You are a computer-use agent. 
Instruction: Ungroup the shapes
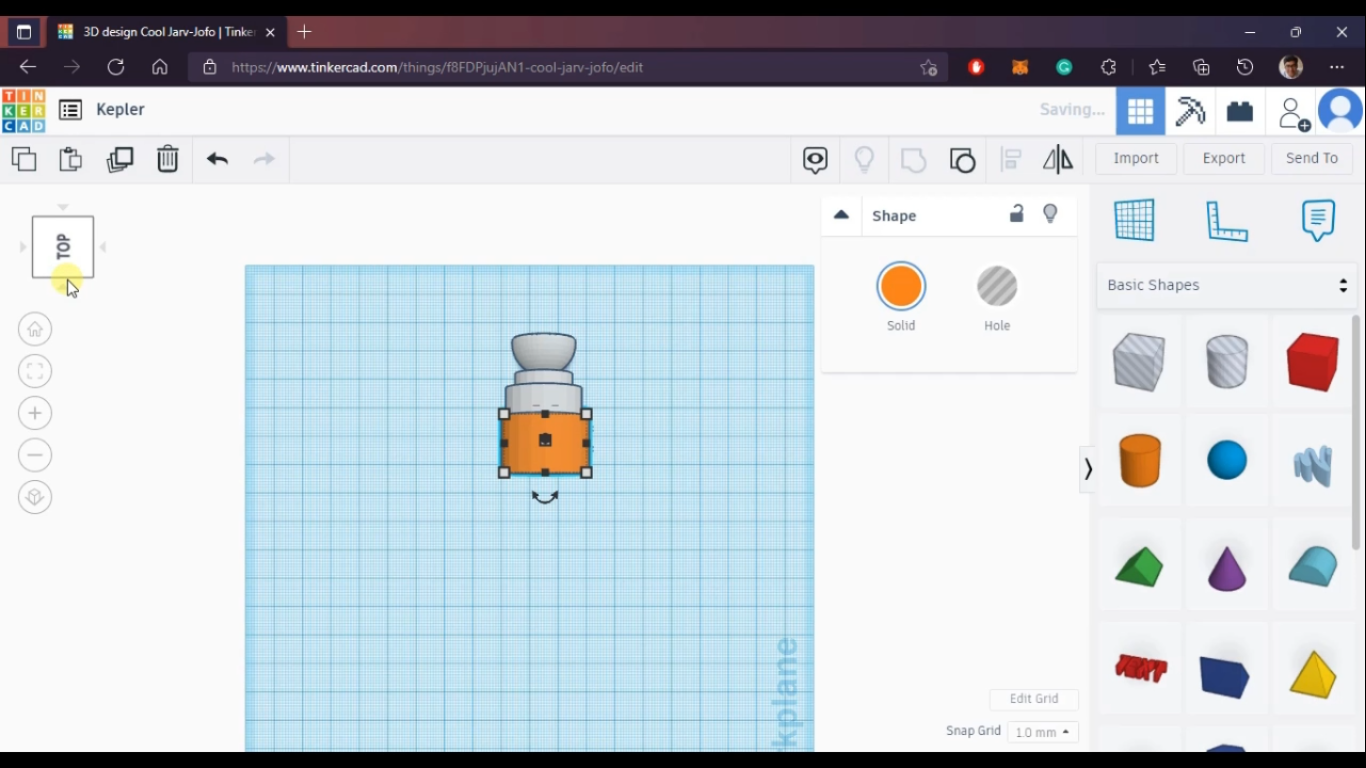click(x=962, y=160)
